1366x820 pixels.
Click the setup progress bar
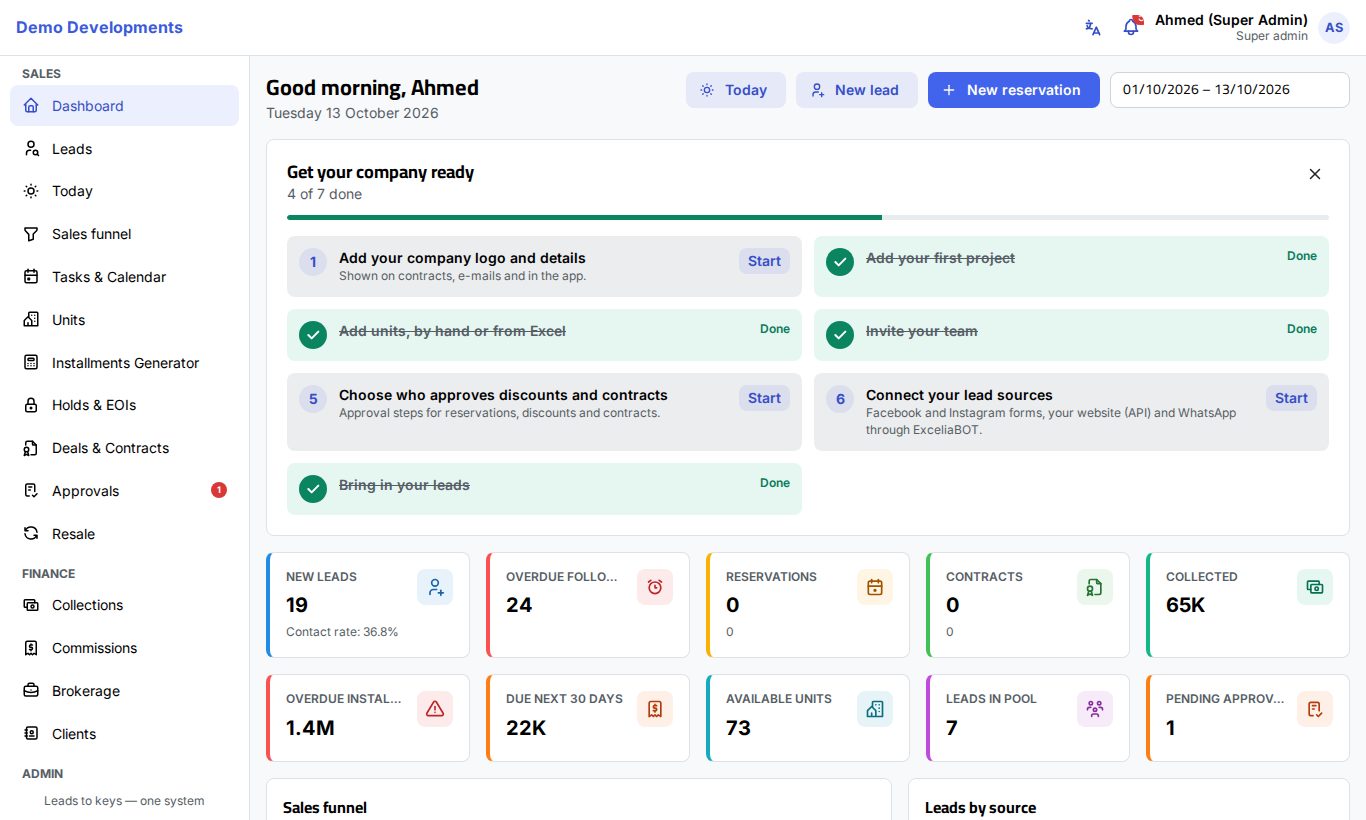pyautogui.click(x=808, y=217)
